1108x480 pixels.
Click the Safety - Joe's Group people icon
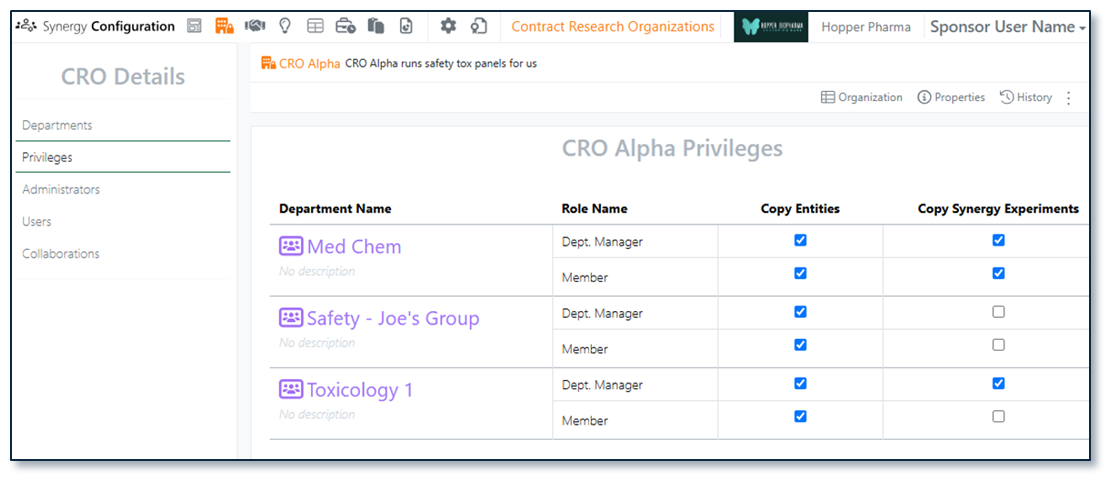pos(290,317)
